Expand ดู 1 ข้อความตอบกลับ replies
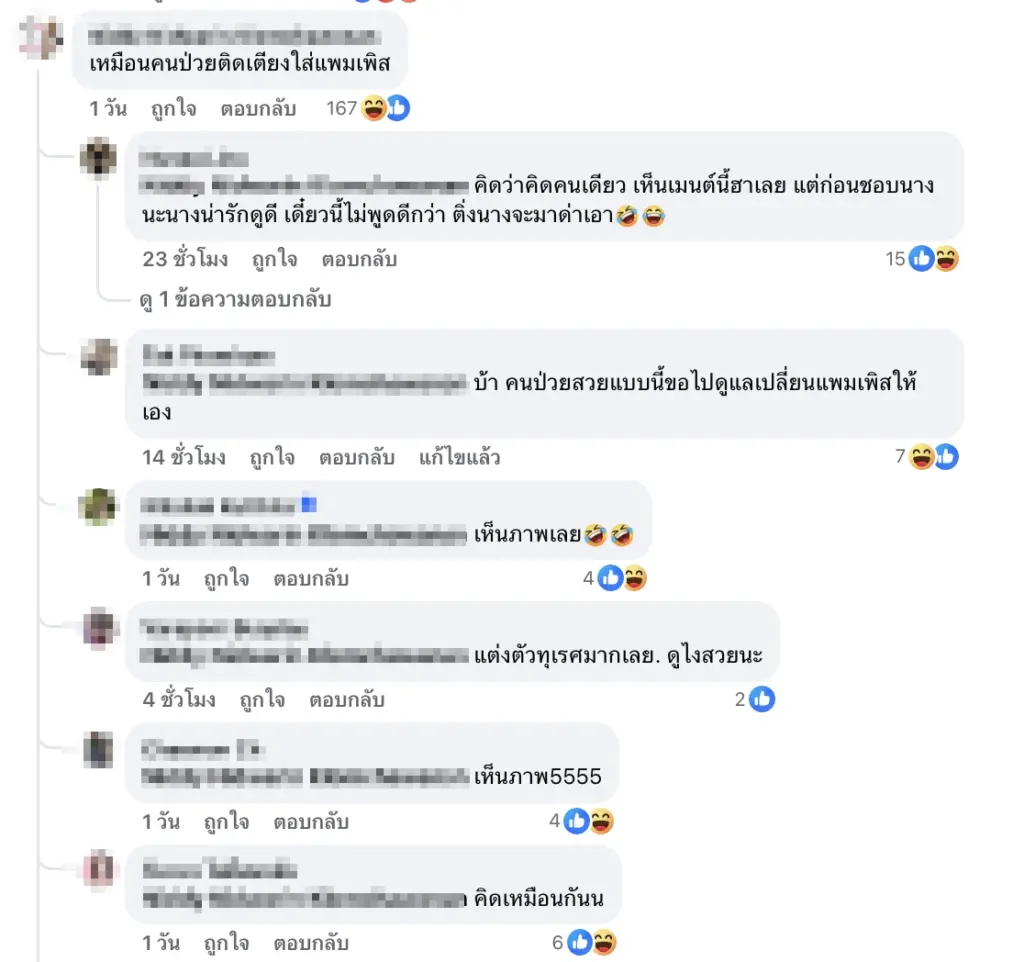Screen dimensions: 1024x962 click(x=235, y=299)
